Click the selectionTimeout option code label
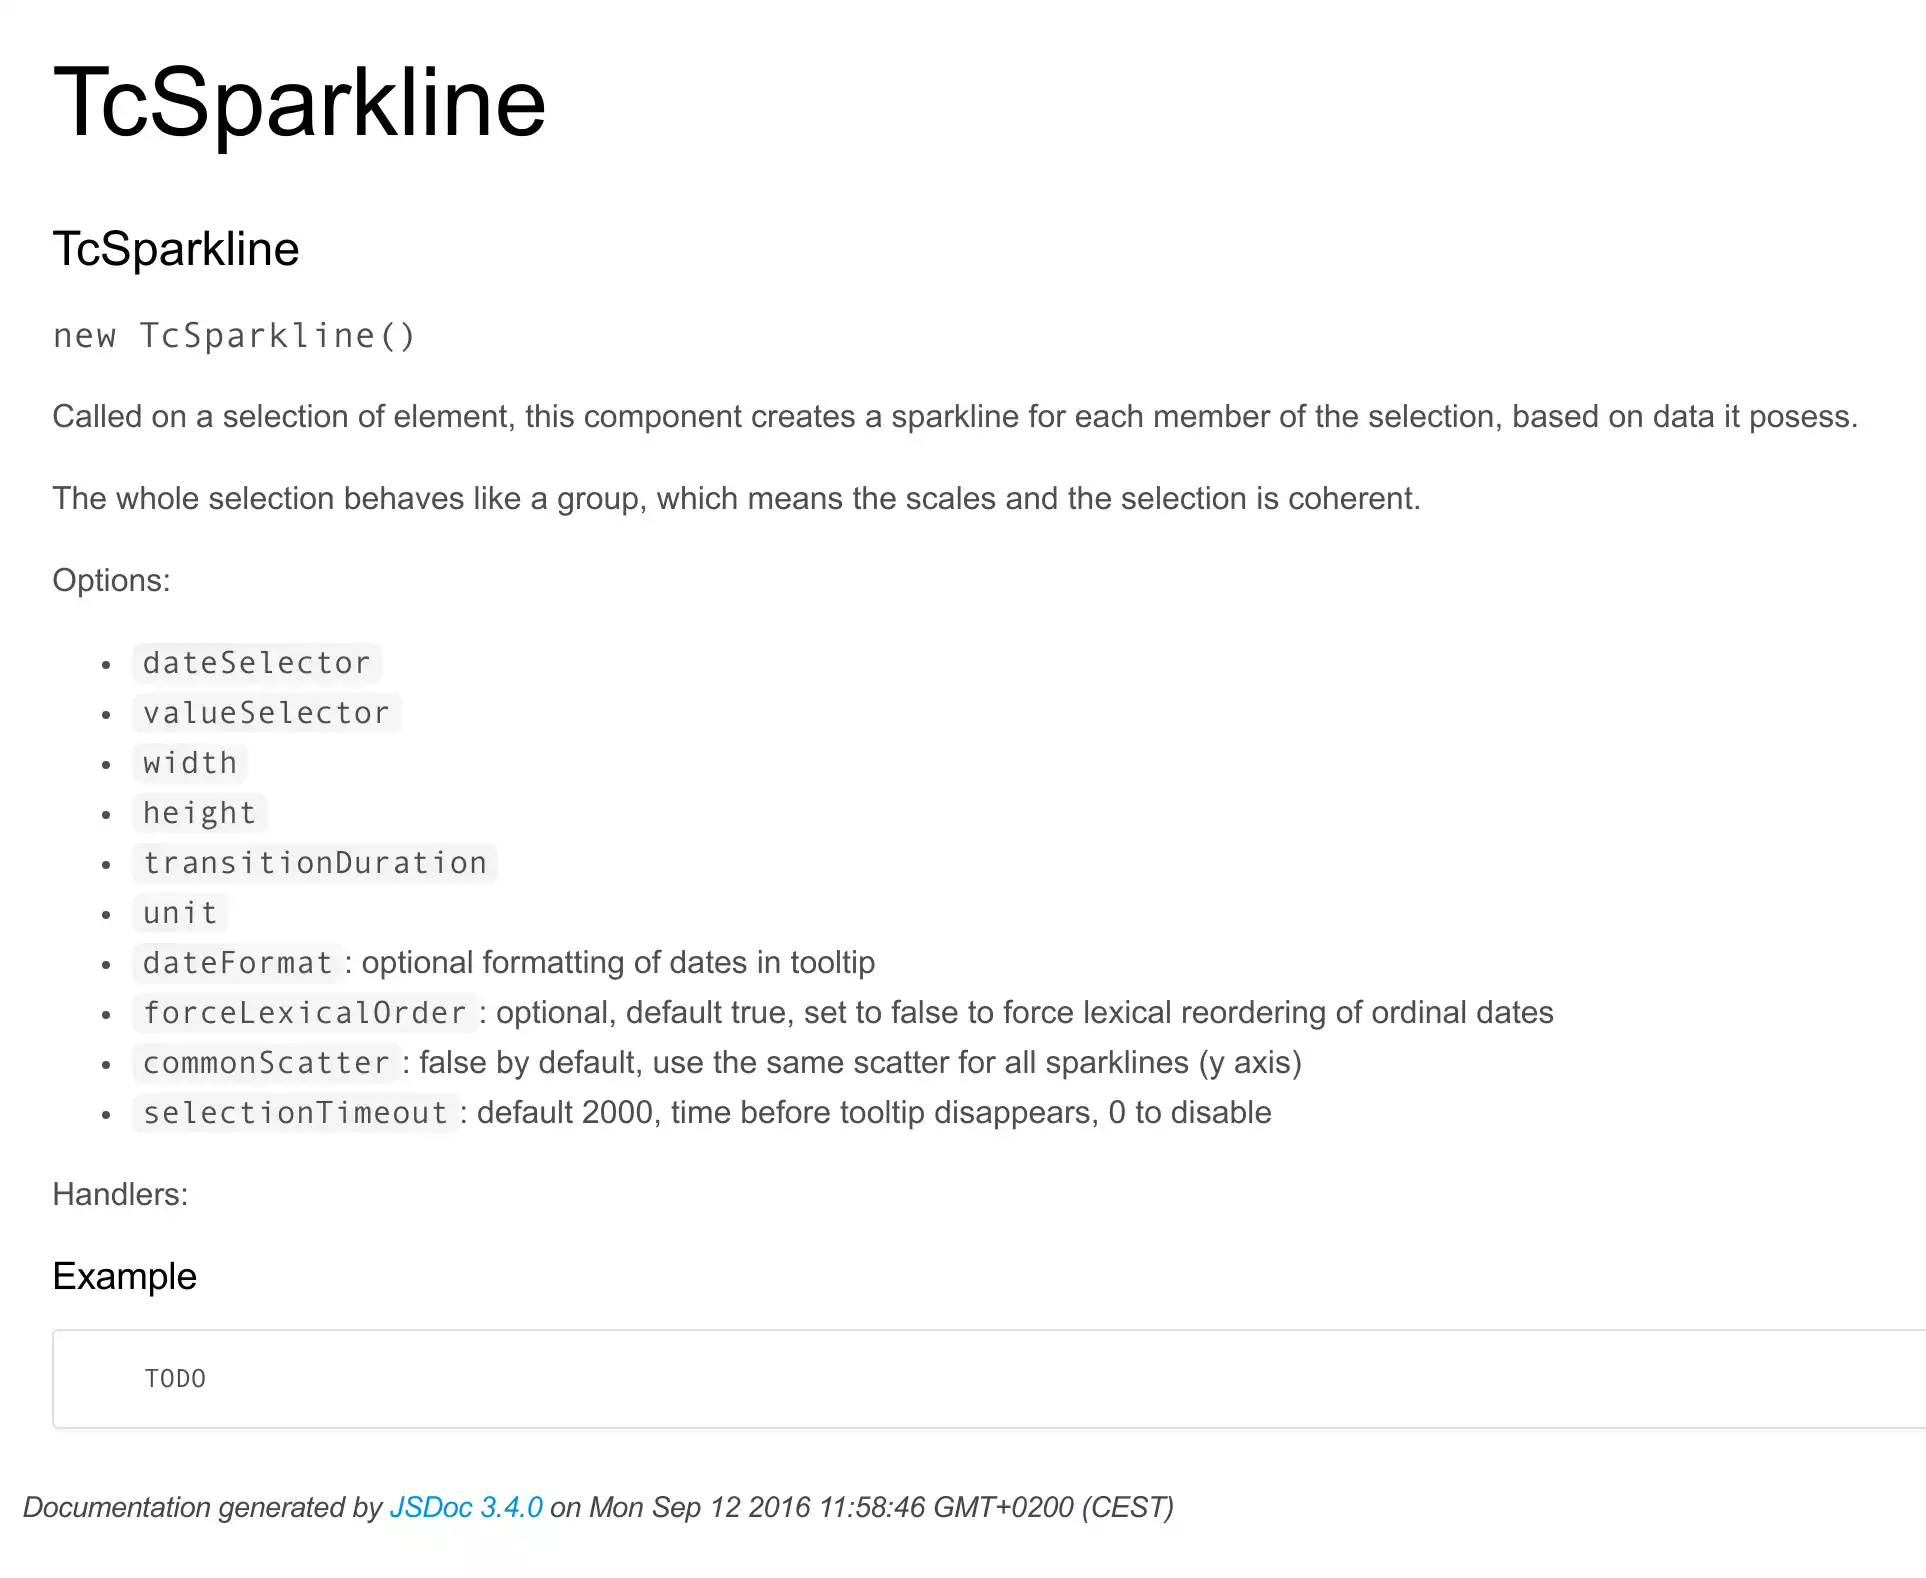This screenshot has height=1578, width=1926. pos(295,1113)
